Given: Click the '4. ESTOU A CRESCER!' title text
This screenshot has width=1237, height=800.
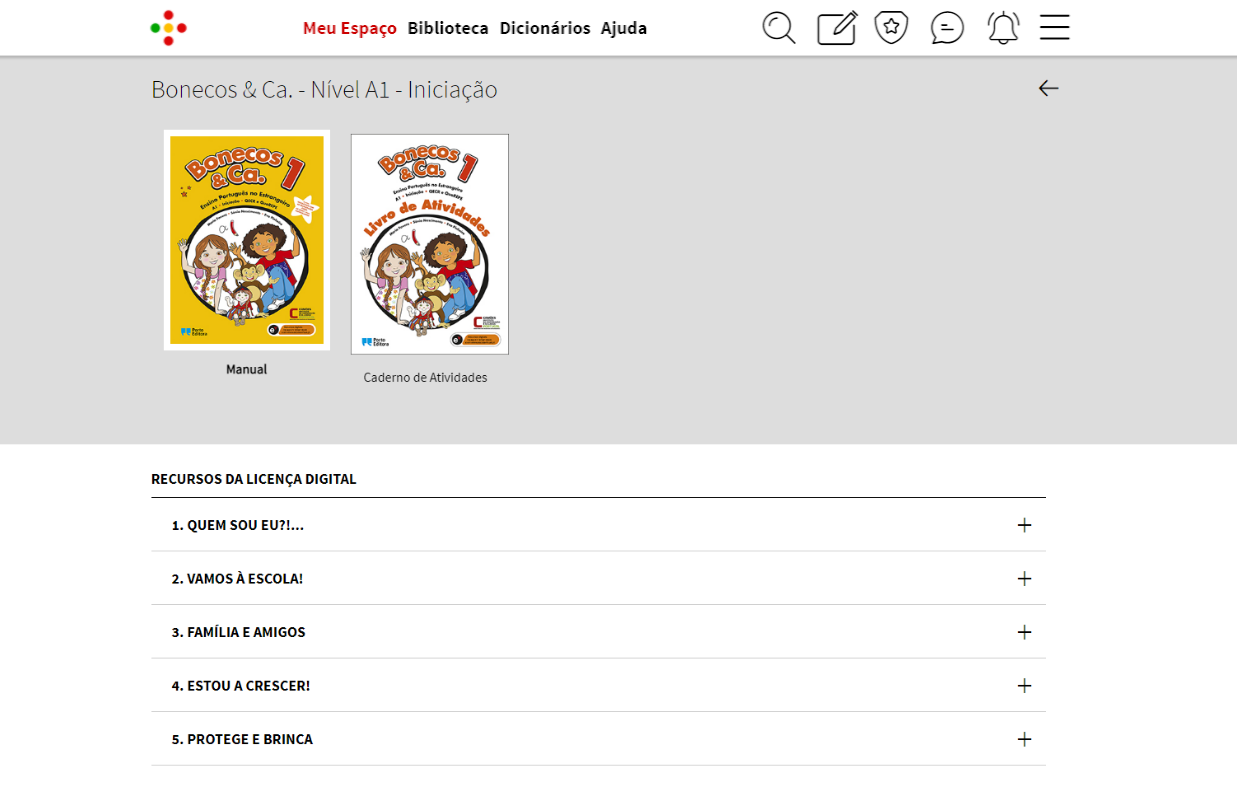Looking at the screenshot, I should click(241, 686).
